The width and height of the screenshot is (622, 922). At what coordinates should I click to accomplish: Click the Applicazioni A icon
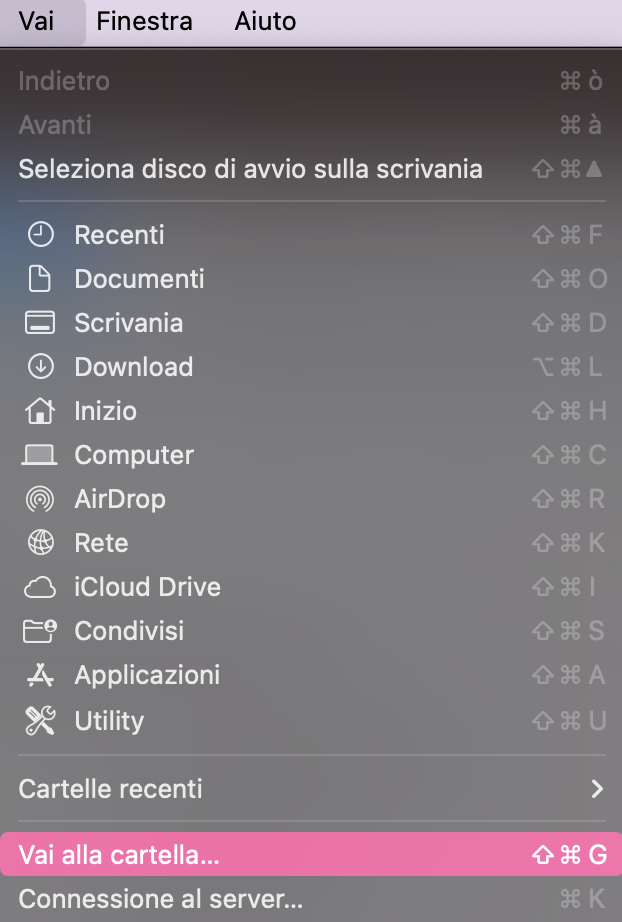click(40, 674)
